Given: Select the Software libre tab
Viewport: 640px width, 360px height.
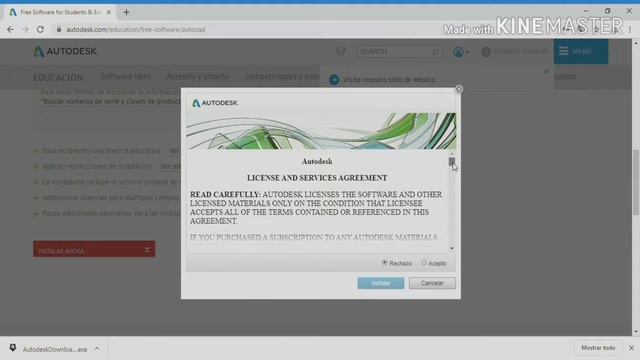Looking at the screenshot, I should [125, 76].
